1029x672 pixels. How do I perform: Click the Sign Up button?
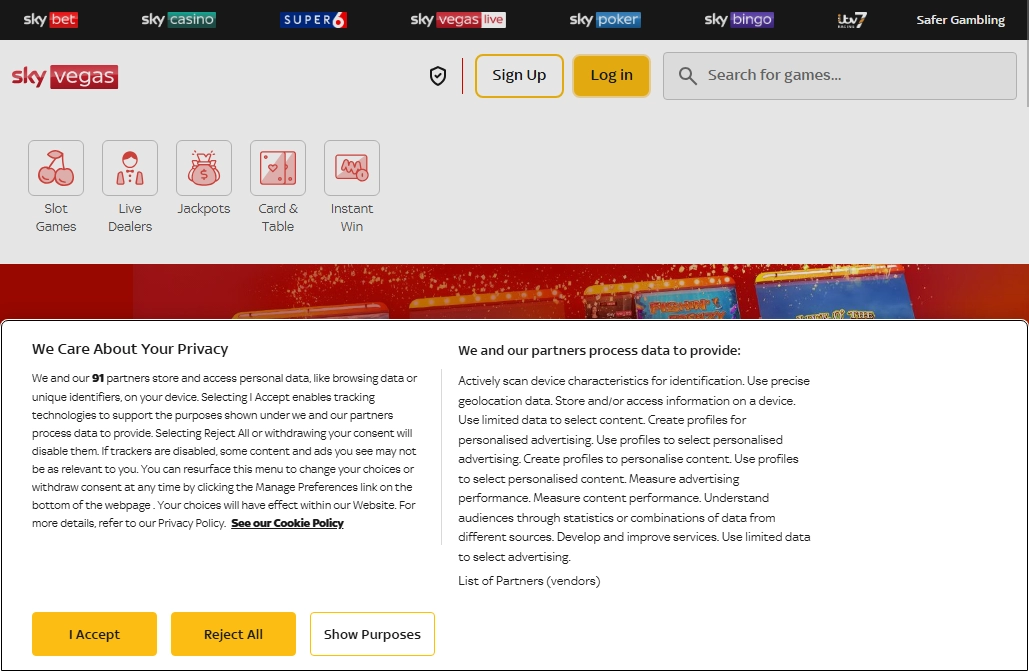tap(519, 75)
